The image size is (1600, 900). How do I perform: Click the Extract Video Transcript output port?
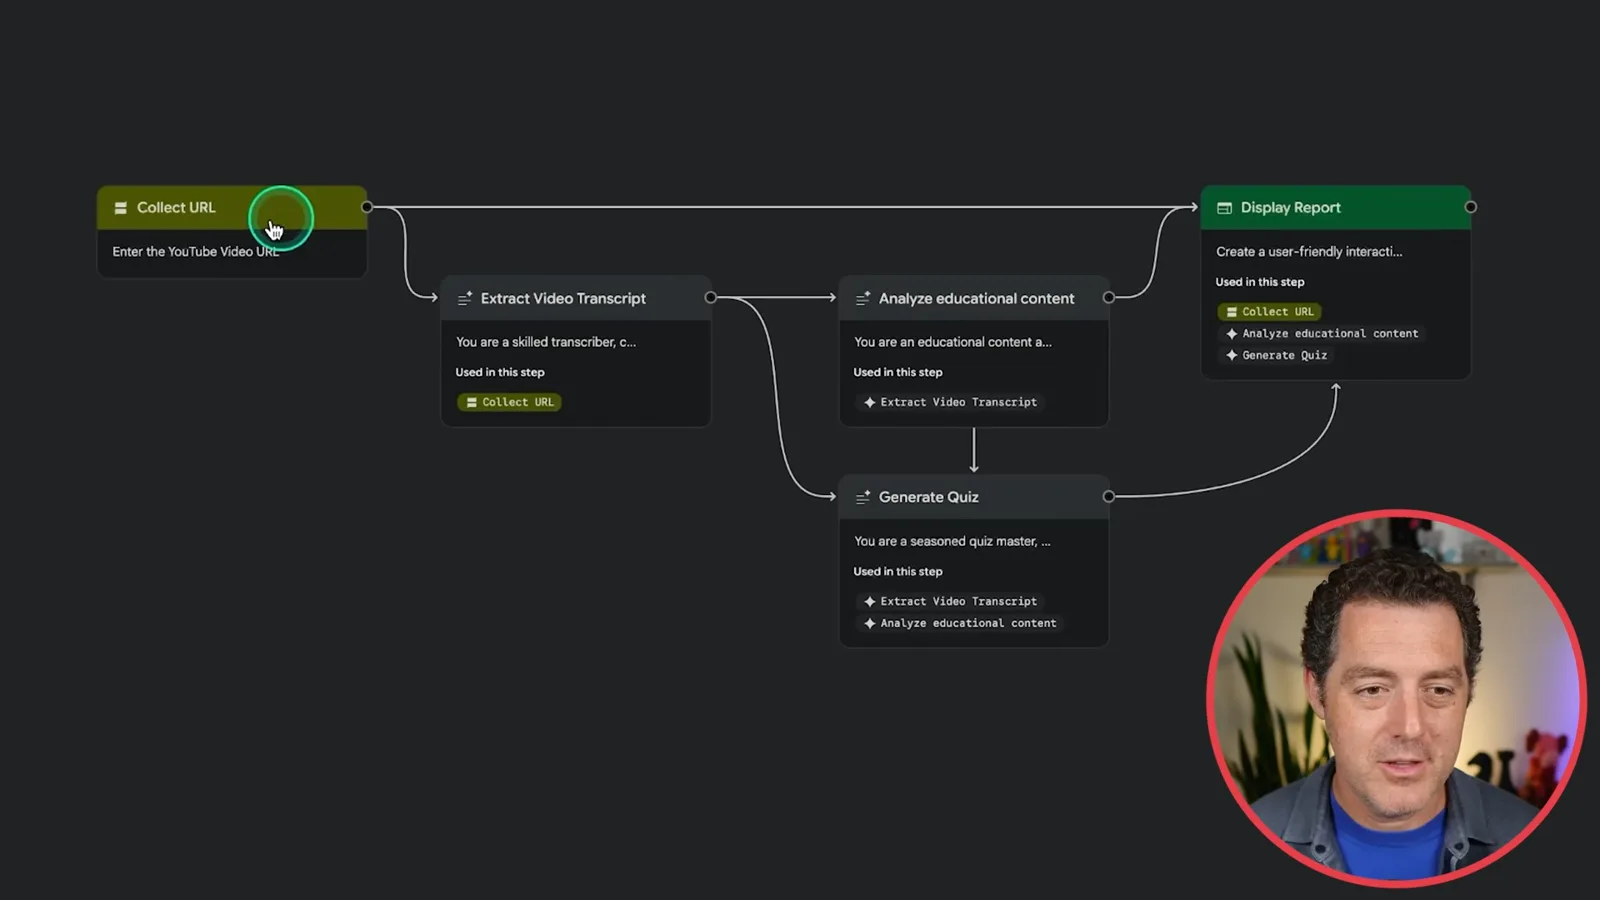point(710,297)
